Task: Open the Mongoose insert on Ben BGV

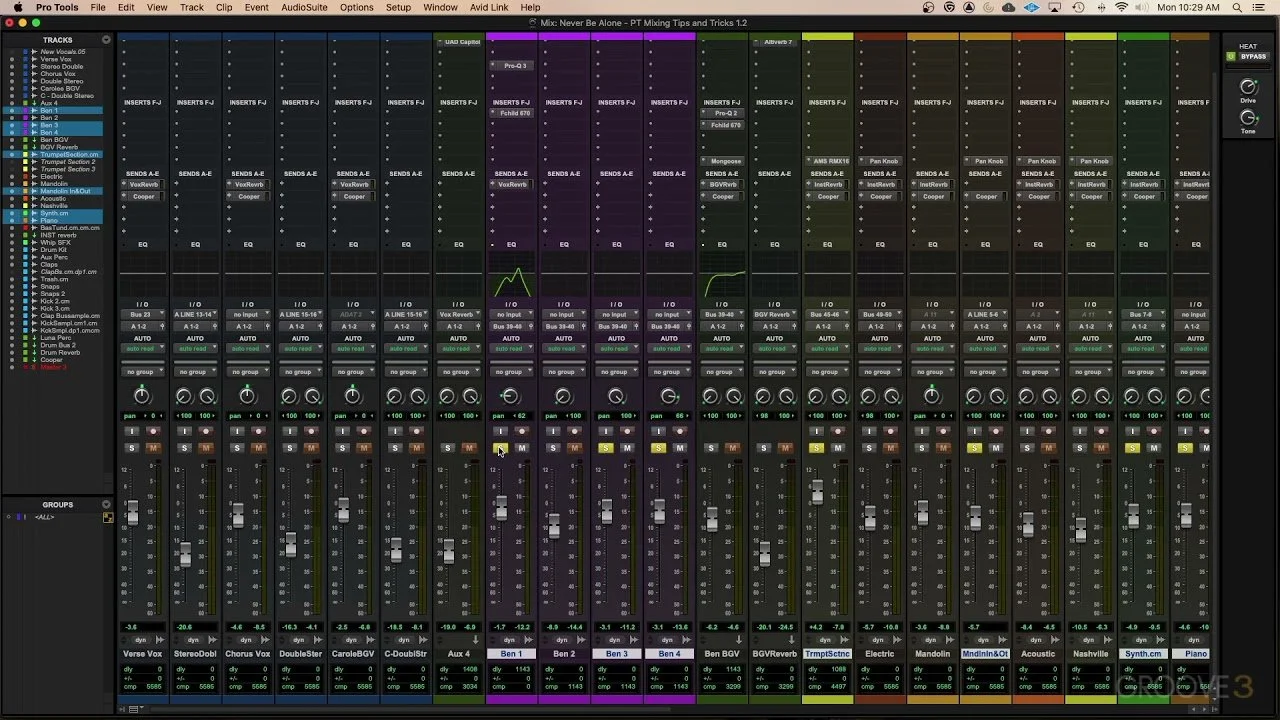Action: pos(725,161)
